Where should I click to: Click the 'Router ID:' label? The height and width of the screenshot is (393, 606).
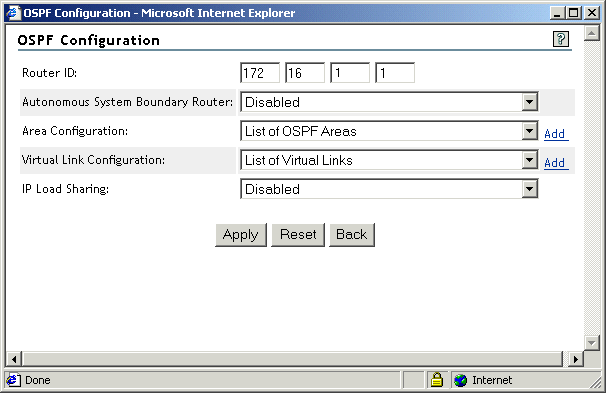pos(49,73)
